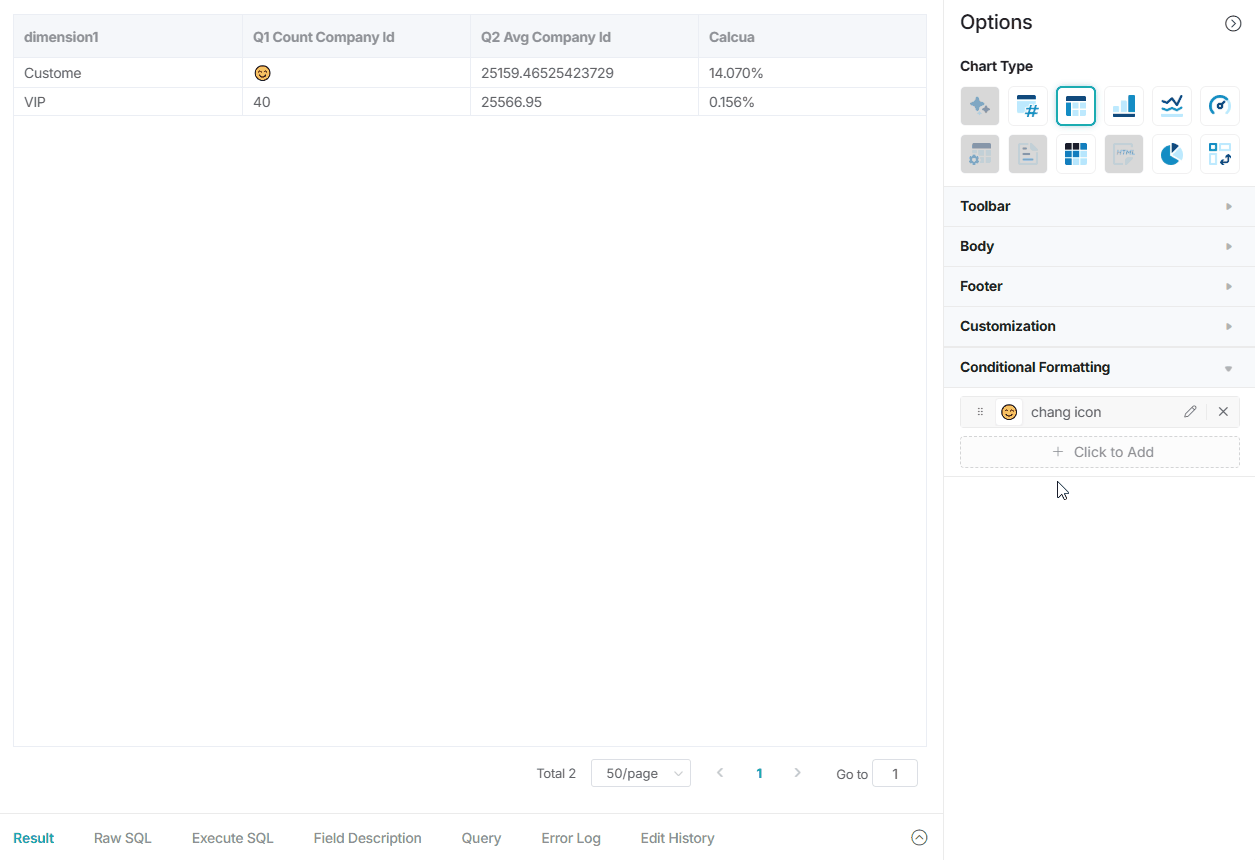The height and width of the screenshot is (860, 1255).
Task: Select the heatmap grid chart type
Action: click(x=1076, y=154)
